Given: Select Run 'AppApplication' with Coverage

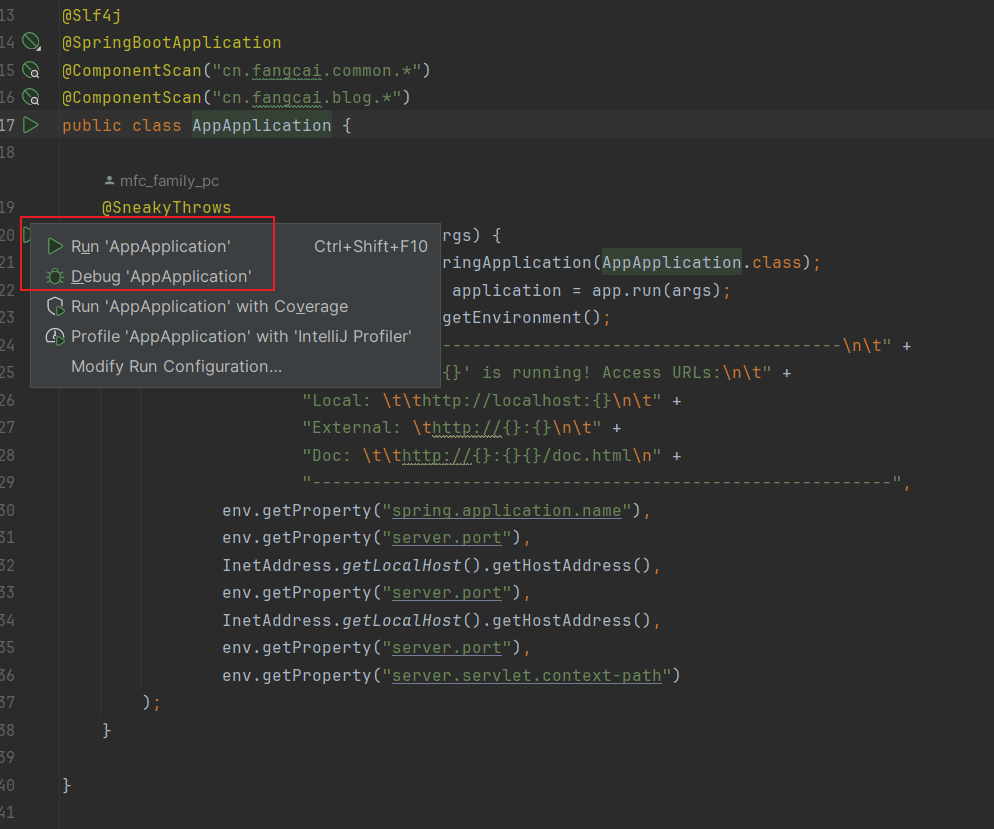Looking at the screenshot, I should click(235, 306).
